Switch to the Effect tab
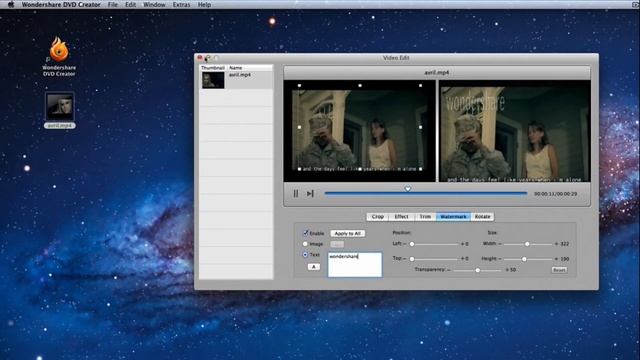The image size is (640, 360). [x=401, y=217]
